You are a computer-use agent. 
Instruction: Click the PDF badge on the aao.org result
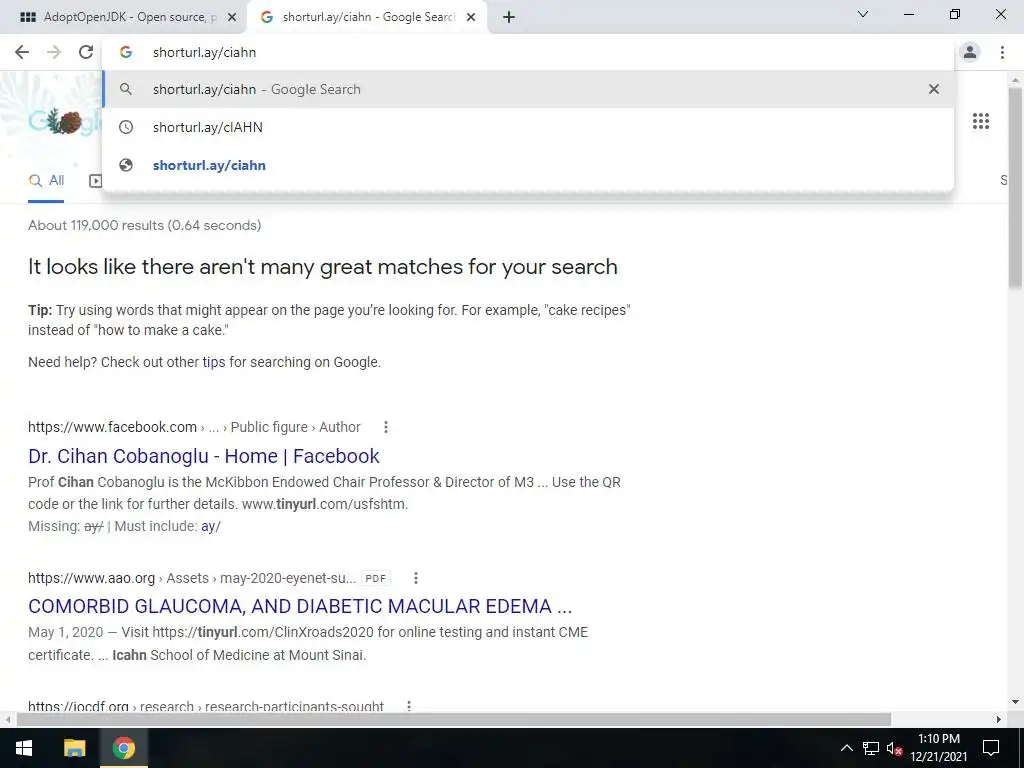click(376, 578)
